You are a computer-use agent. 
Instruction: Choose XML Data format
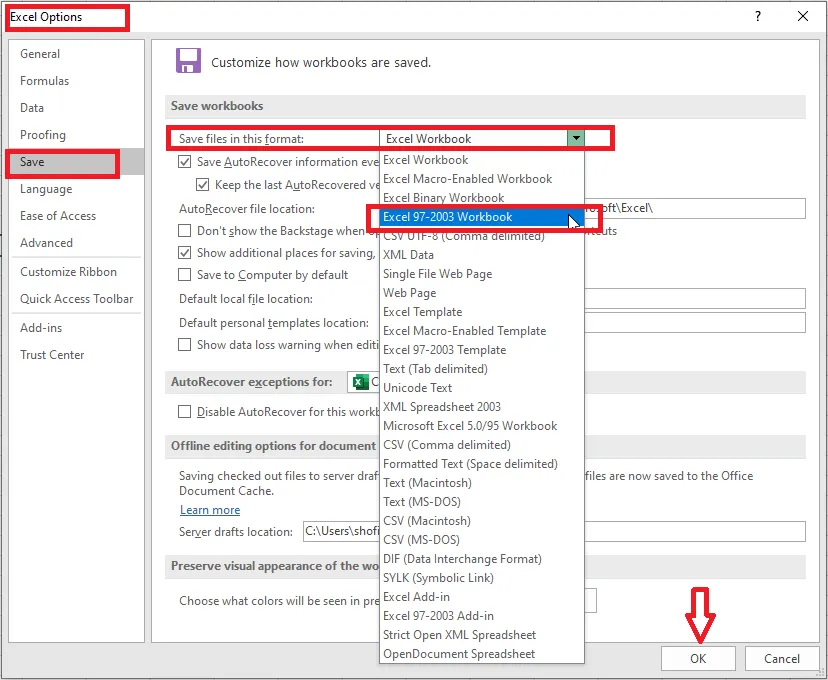point(482,255)
